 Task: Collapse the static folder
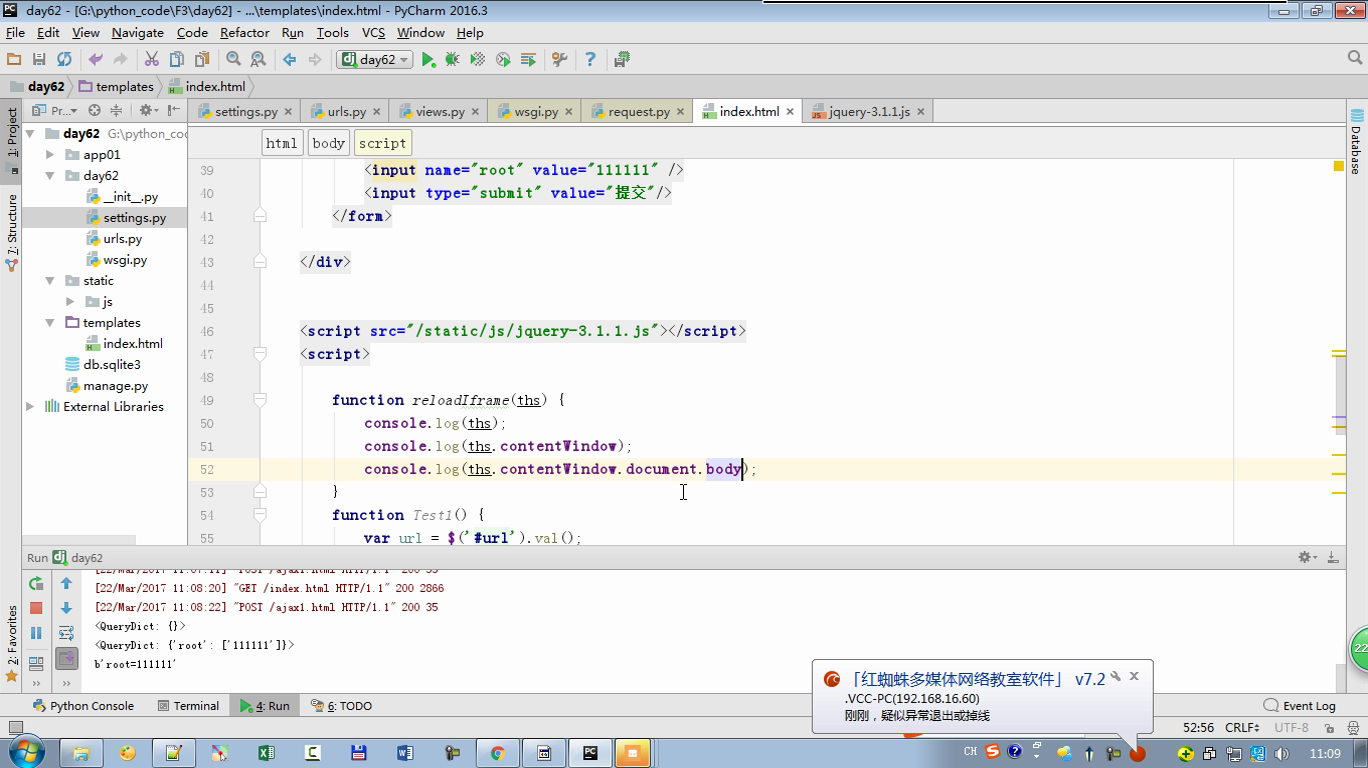[50, 281]
